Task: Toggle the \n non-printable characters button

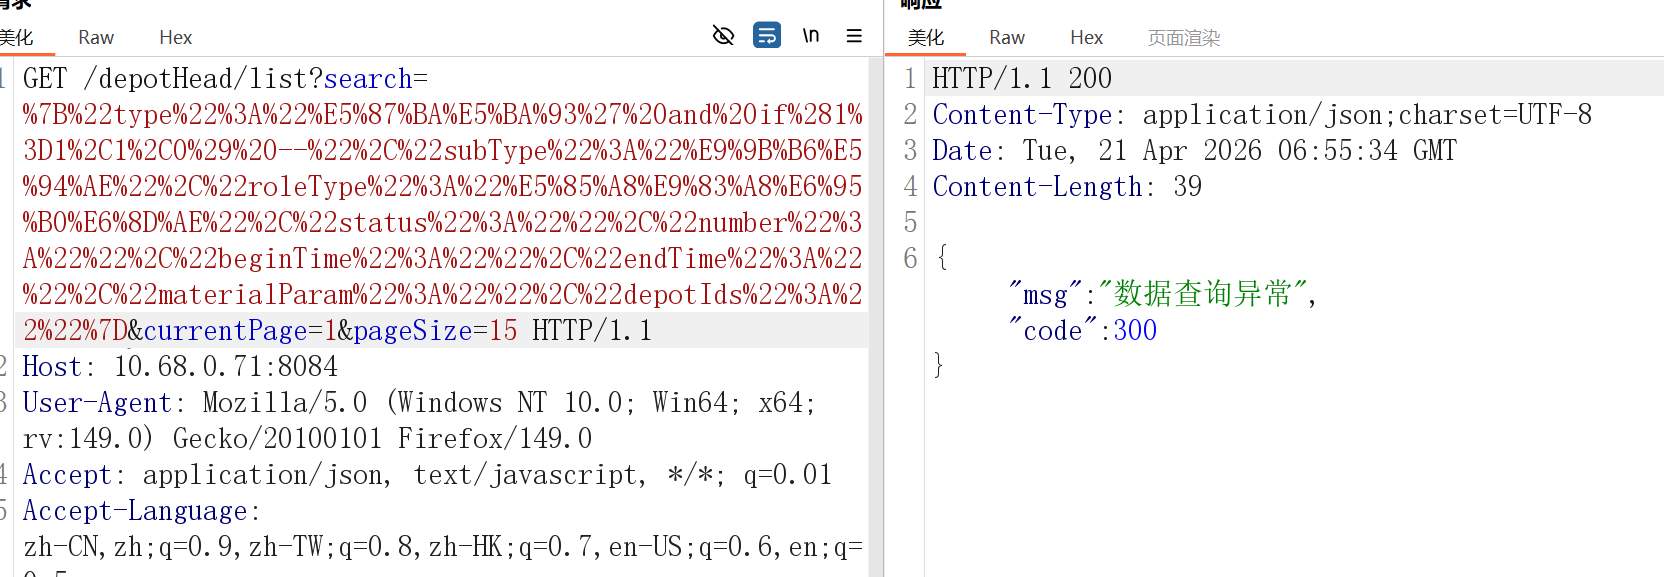Action: tap(811, 36)
